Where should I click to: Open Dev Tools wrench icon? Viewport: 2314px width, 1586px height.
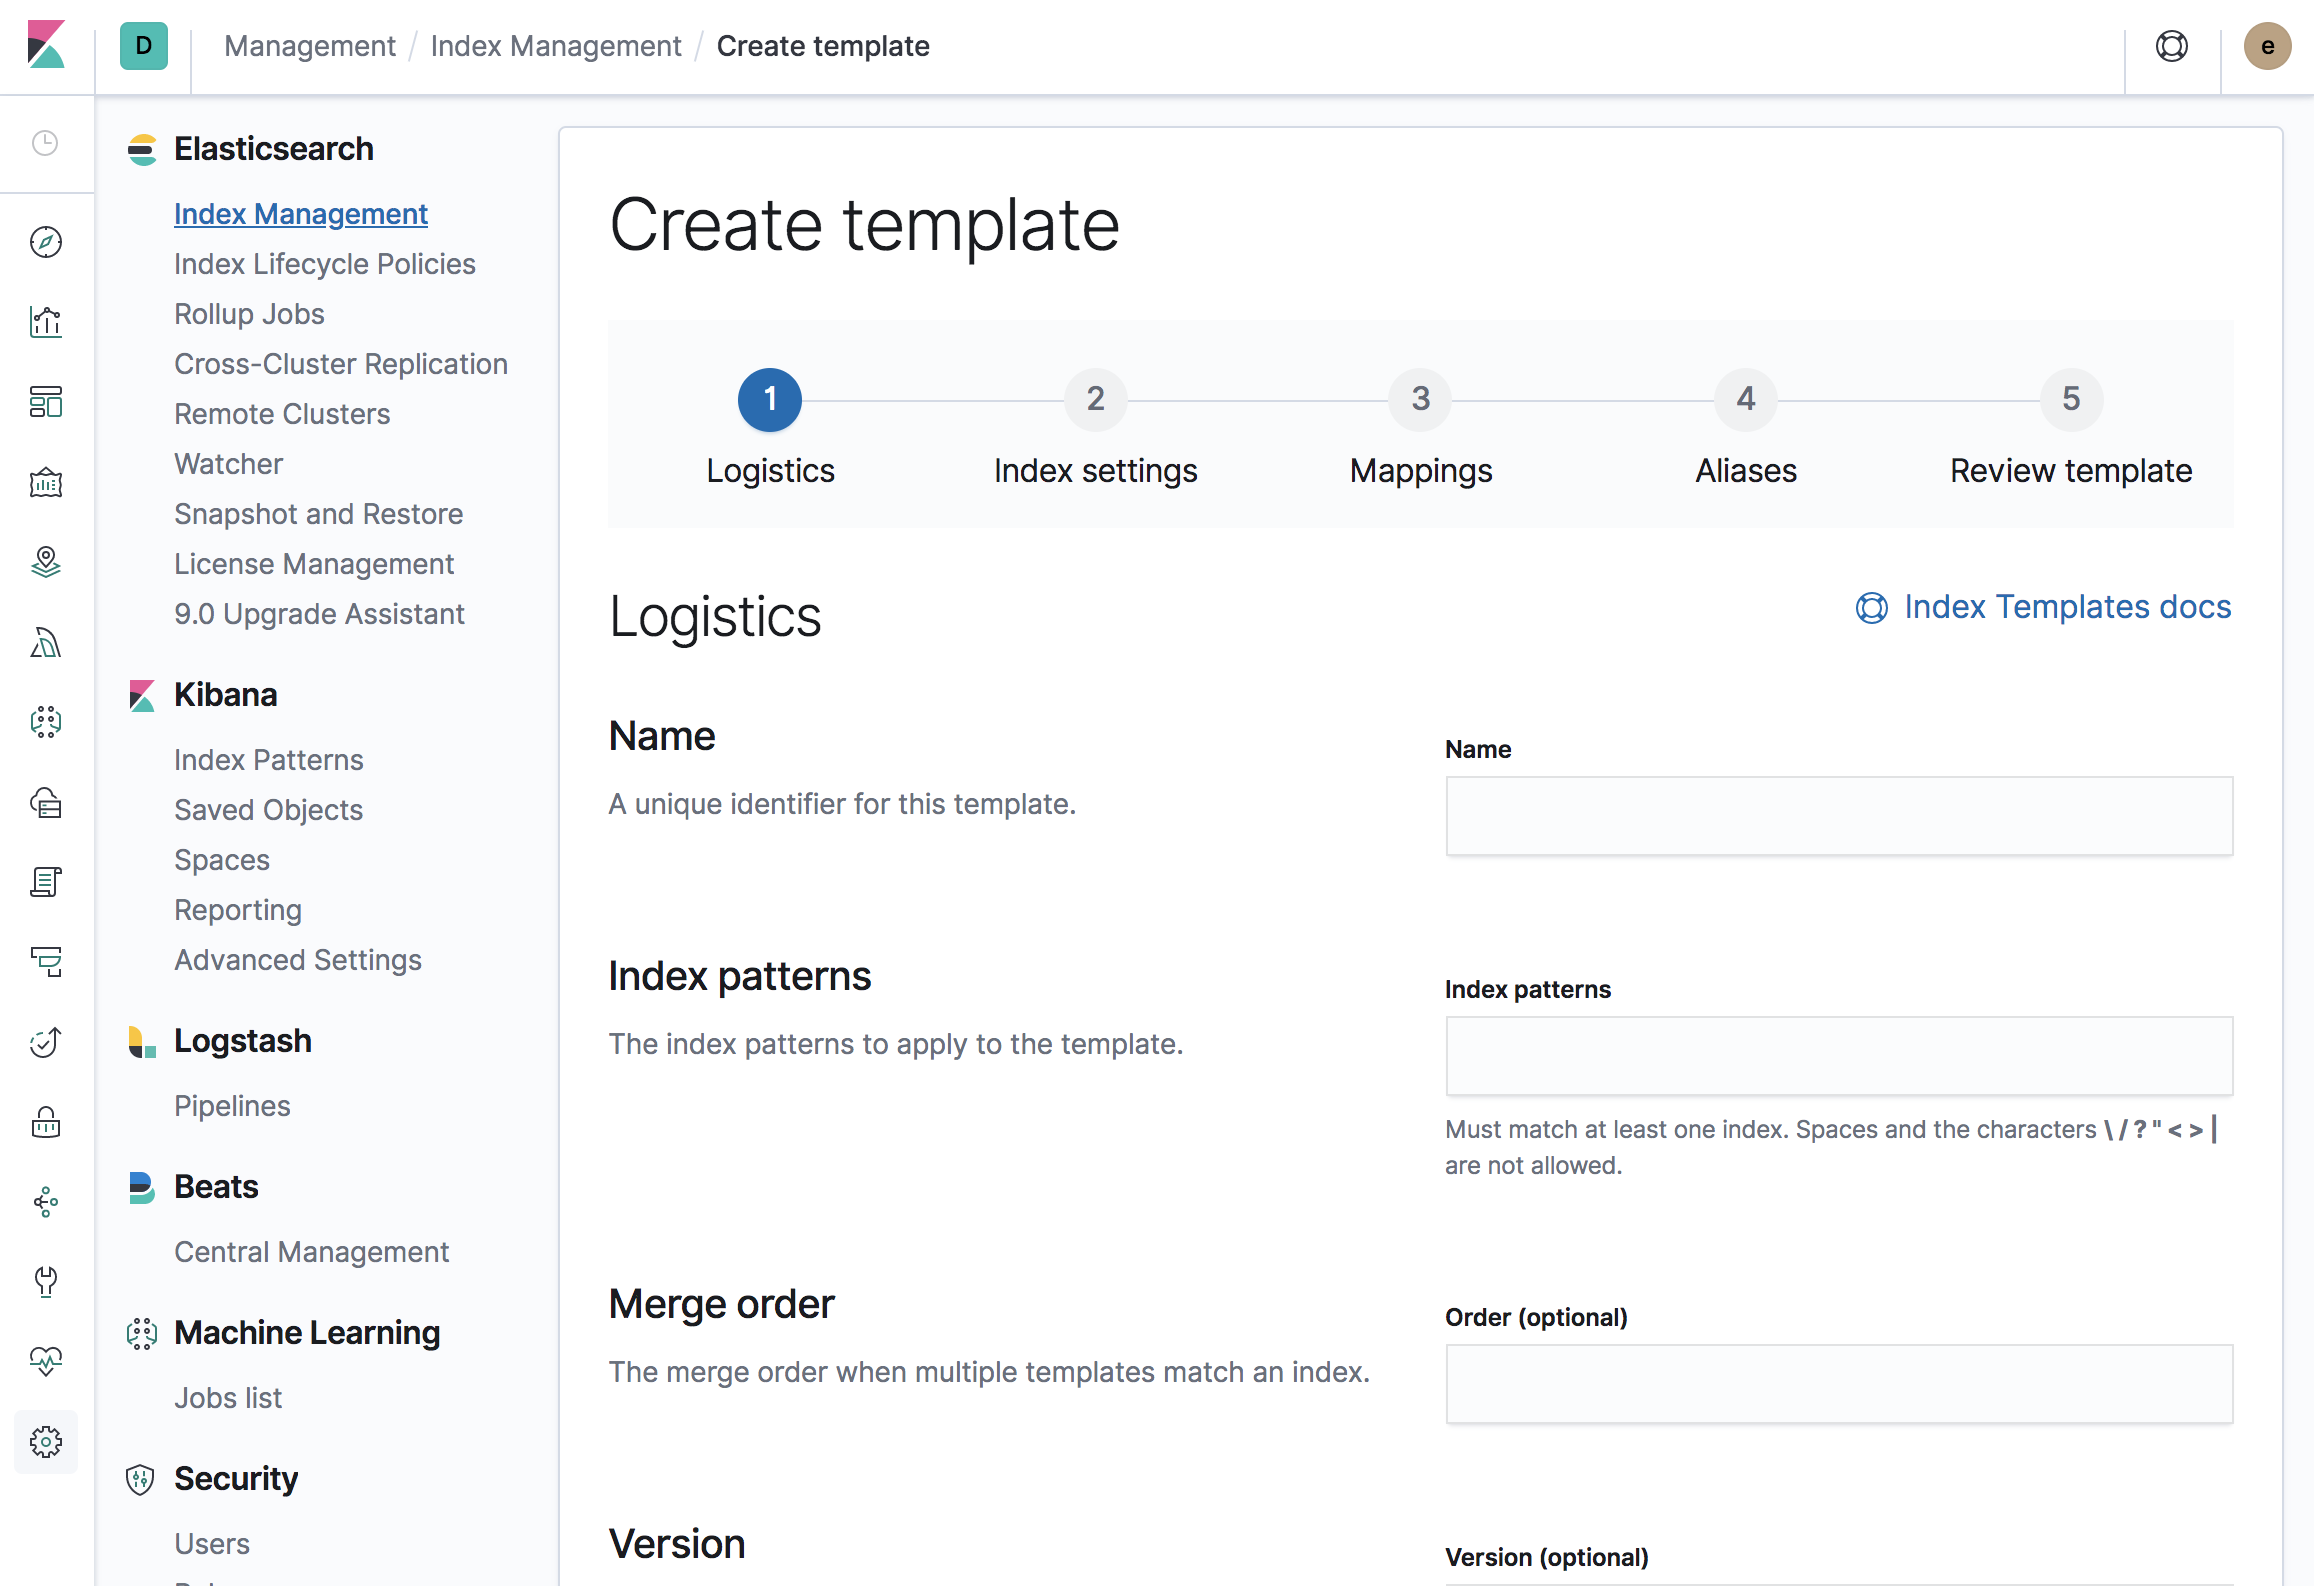coord(46,1281)
